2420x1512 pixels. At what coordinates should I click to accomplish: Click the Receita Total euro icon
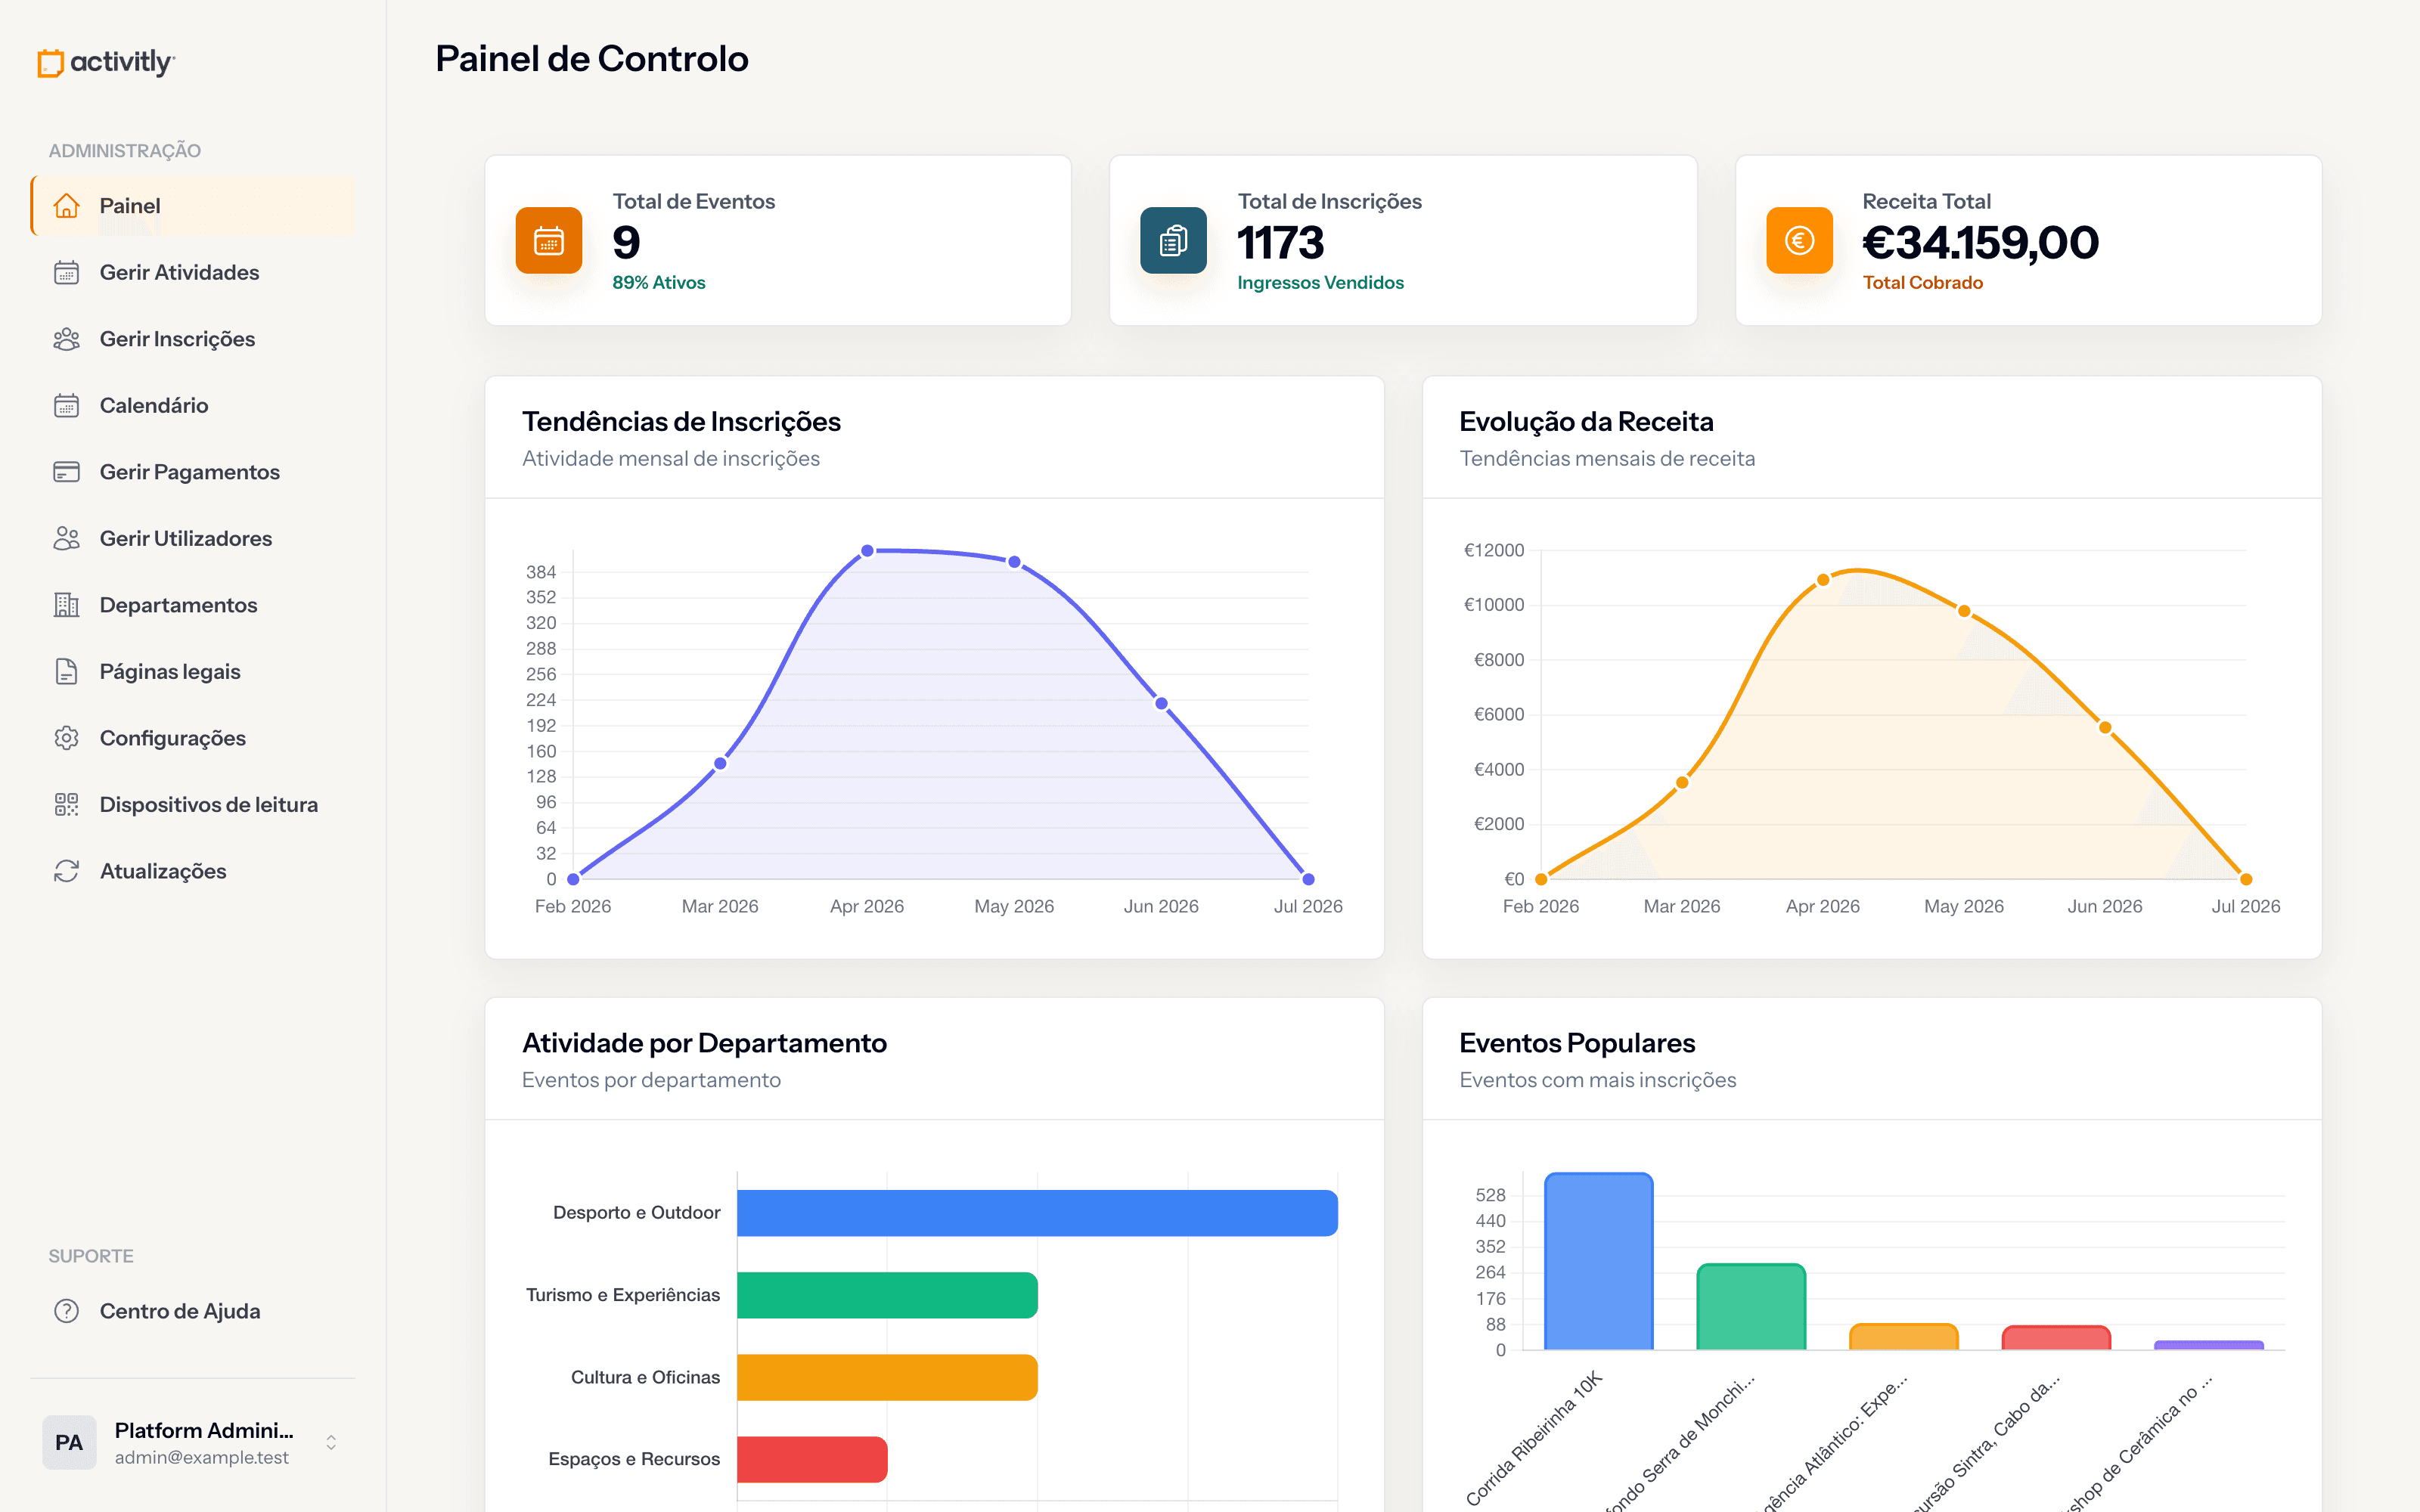(x=1799, y=240)
